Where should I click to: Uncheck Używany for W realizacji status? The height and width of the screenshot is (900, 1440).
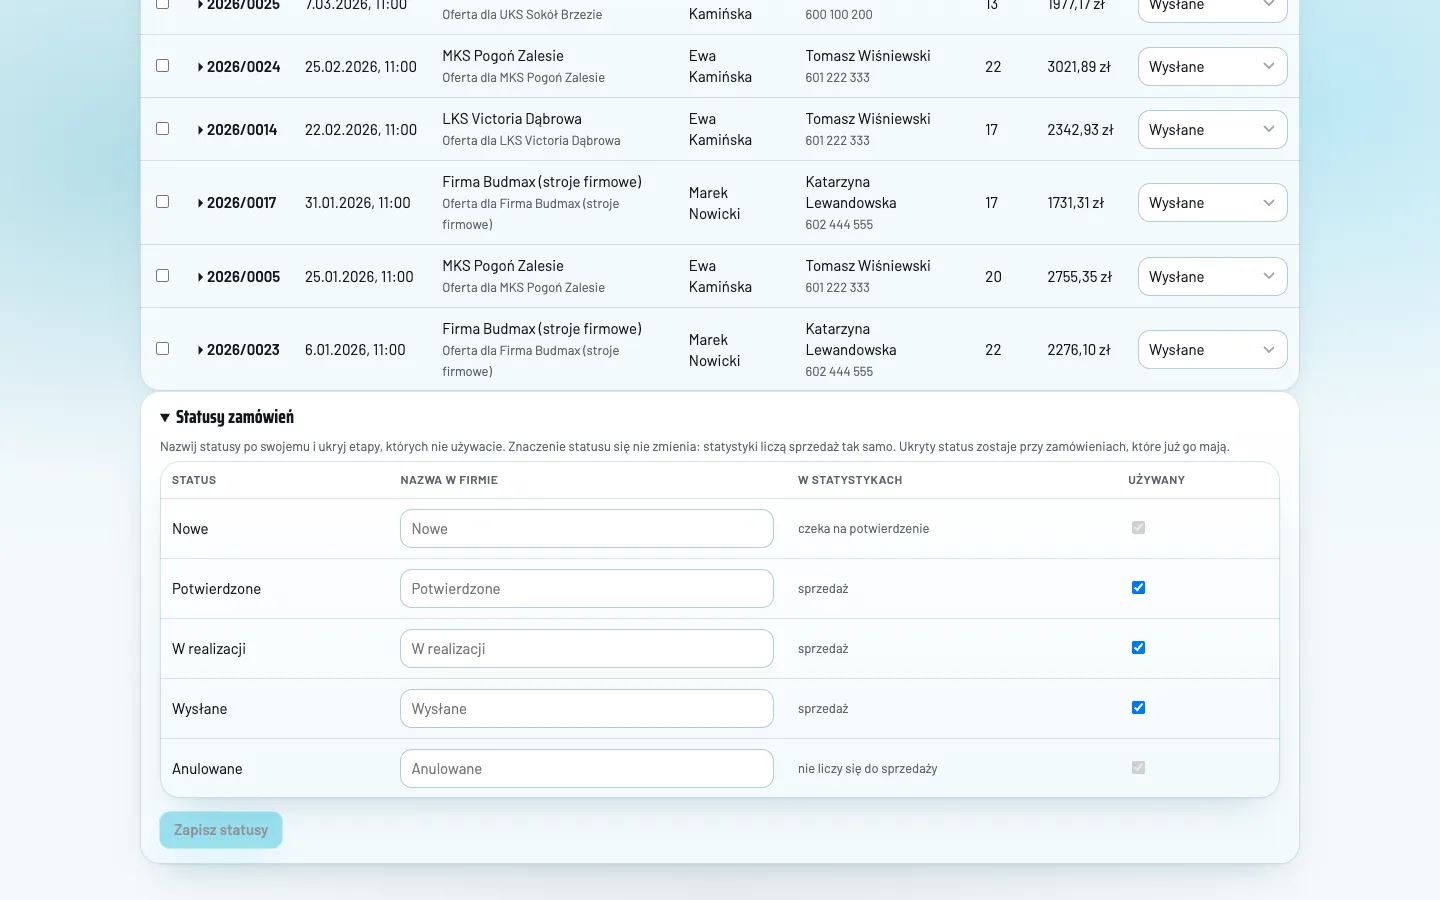[1138, 648]
